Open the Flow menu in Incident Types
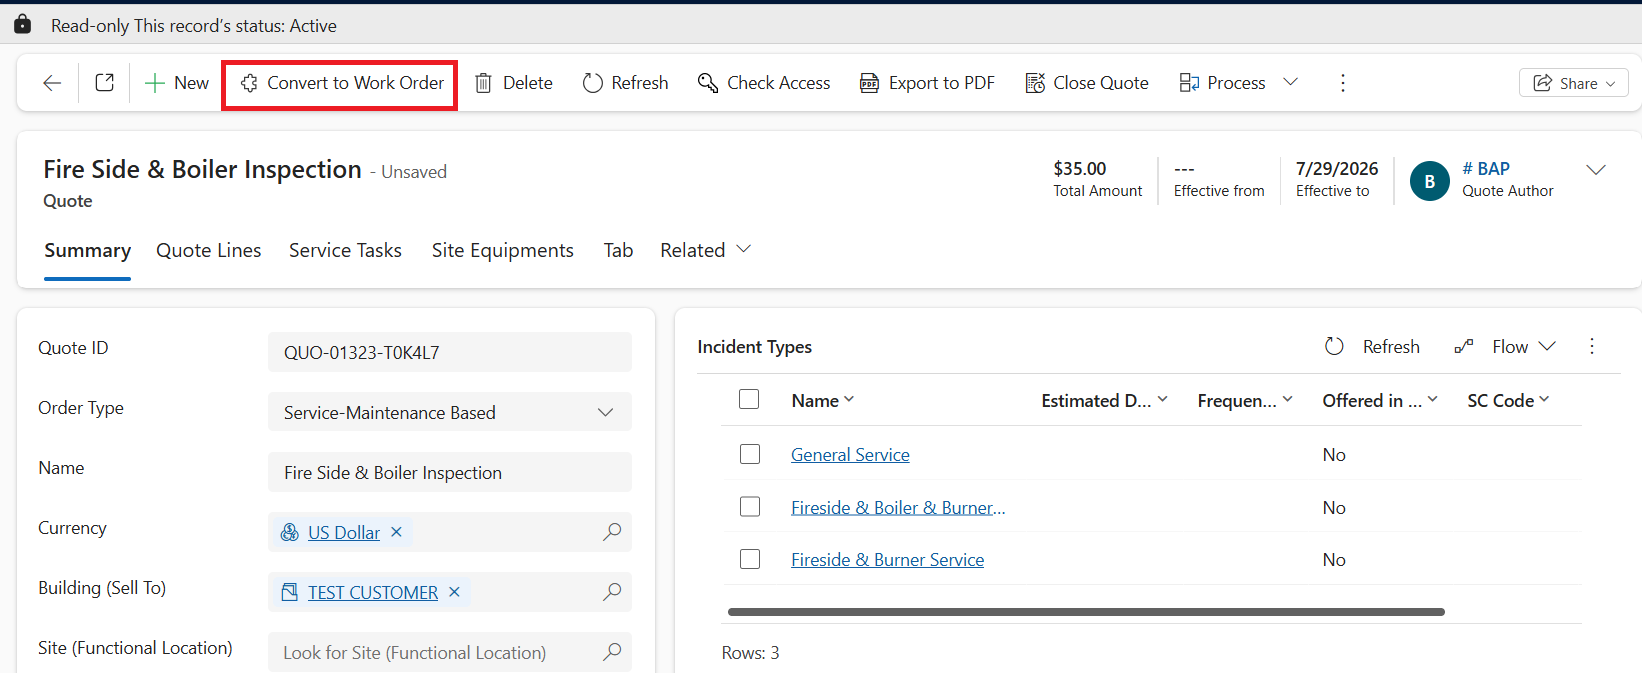Screen dimensions: 1642x673 pyautogui.click(x=1505, y=346)
